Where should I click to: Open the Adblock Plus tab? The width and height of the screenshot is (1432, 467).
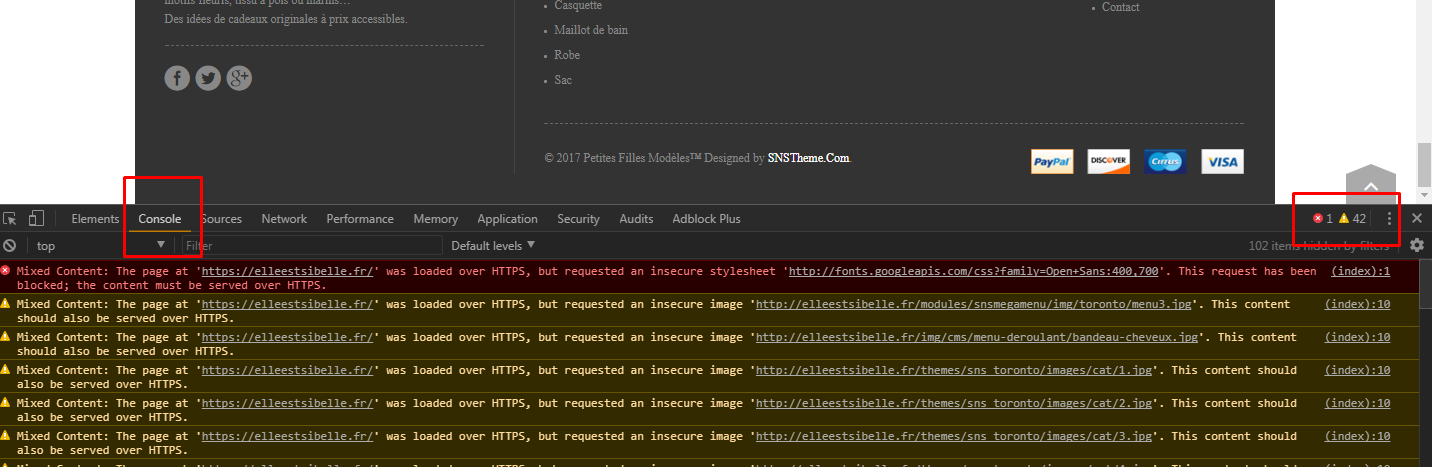point(706,219)
